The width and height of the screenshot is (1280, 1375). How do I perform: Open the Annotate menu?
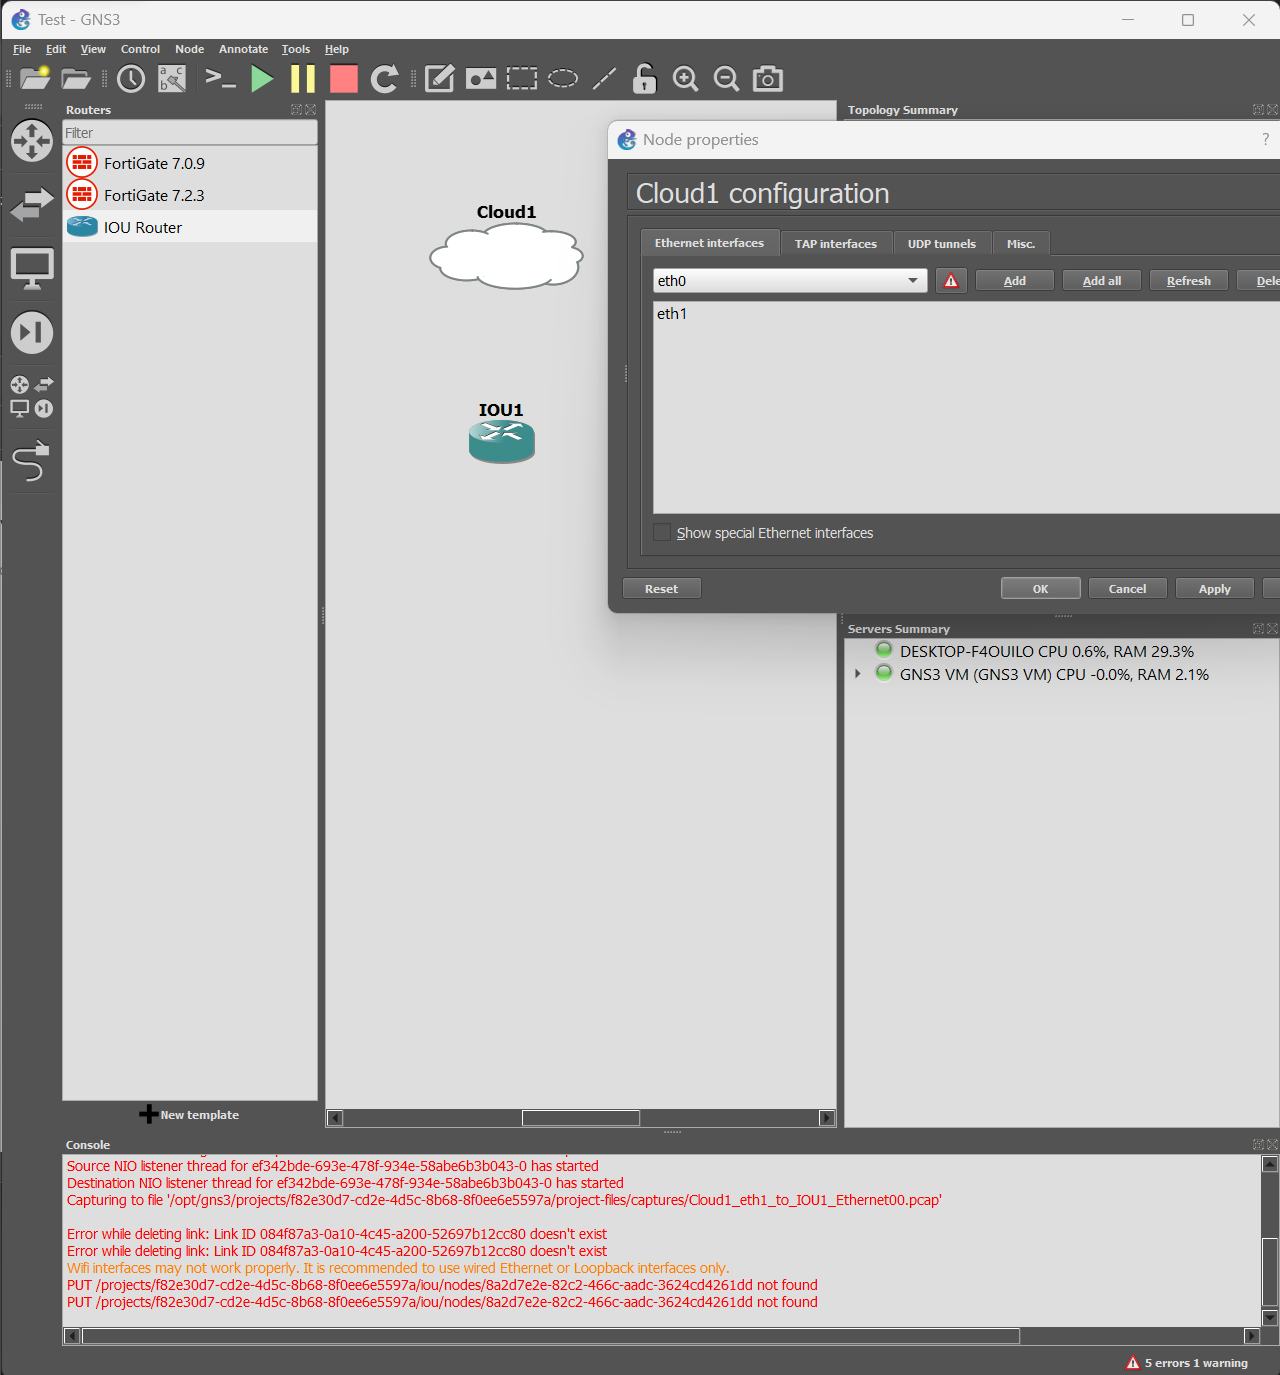point(243,49)
